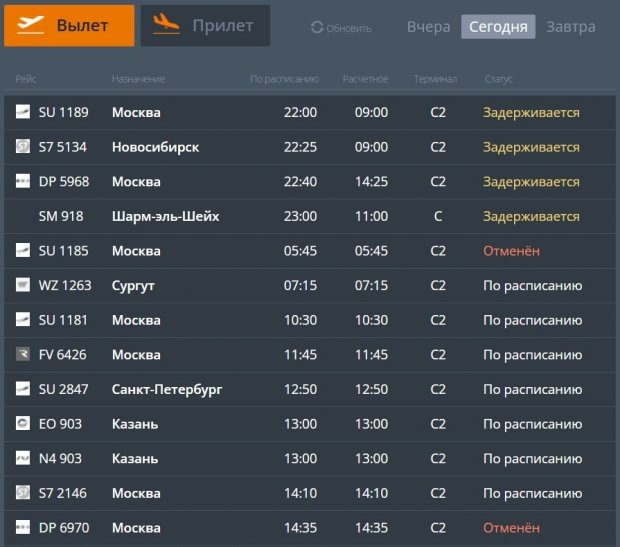Select flight number DP 5968
This screenshot has width=620, height=547.
pos(64,182)
